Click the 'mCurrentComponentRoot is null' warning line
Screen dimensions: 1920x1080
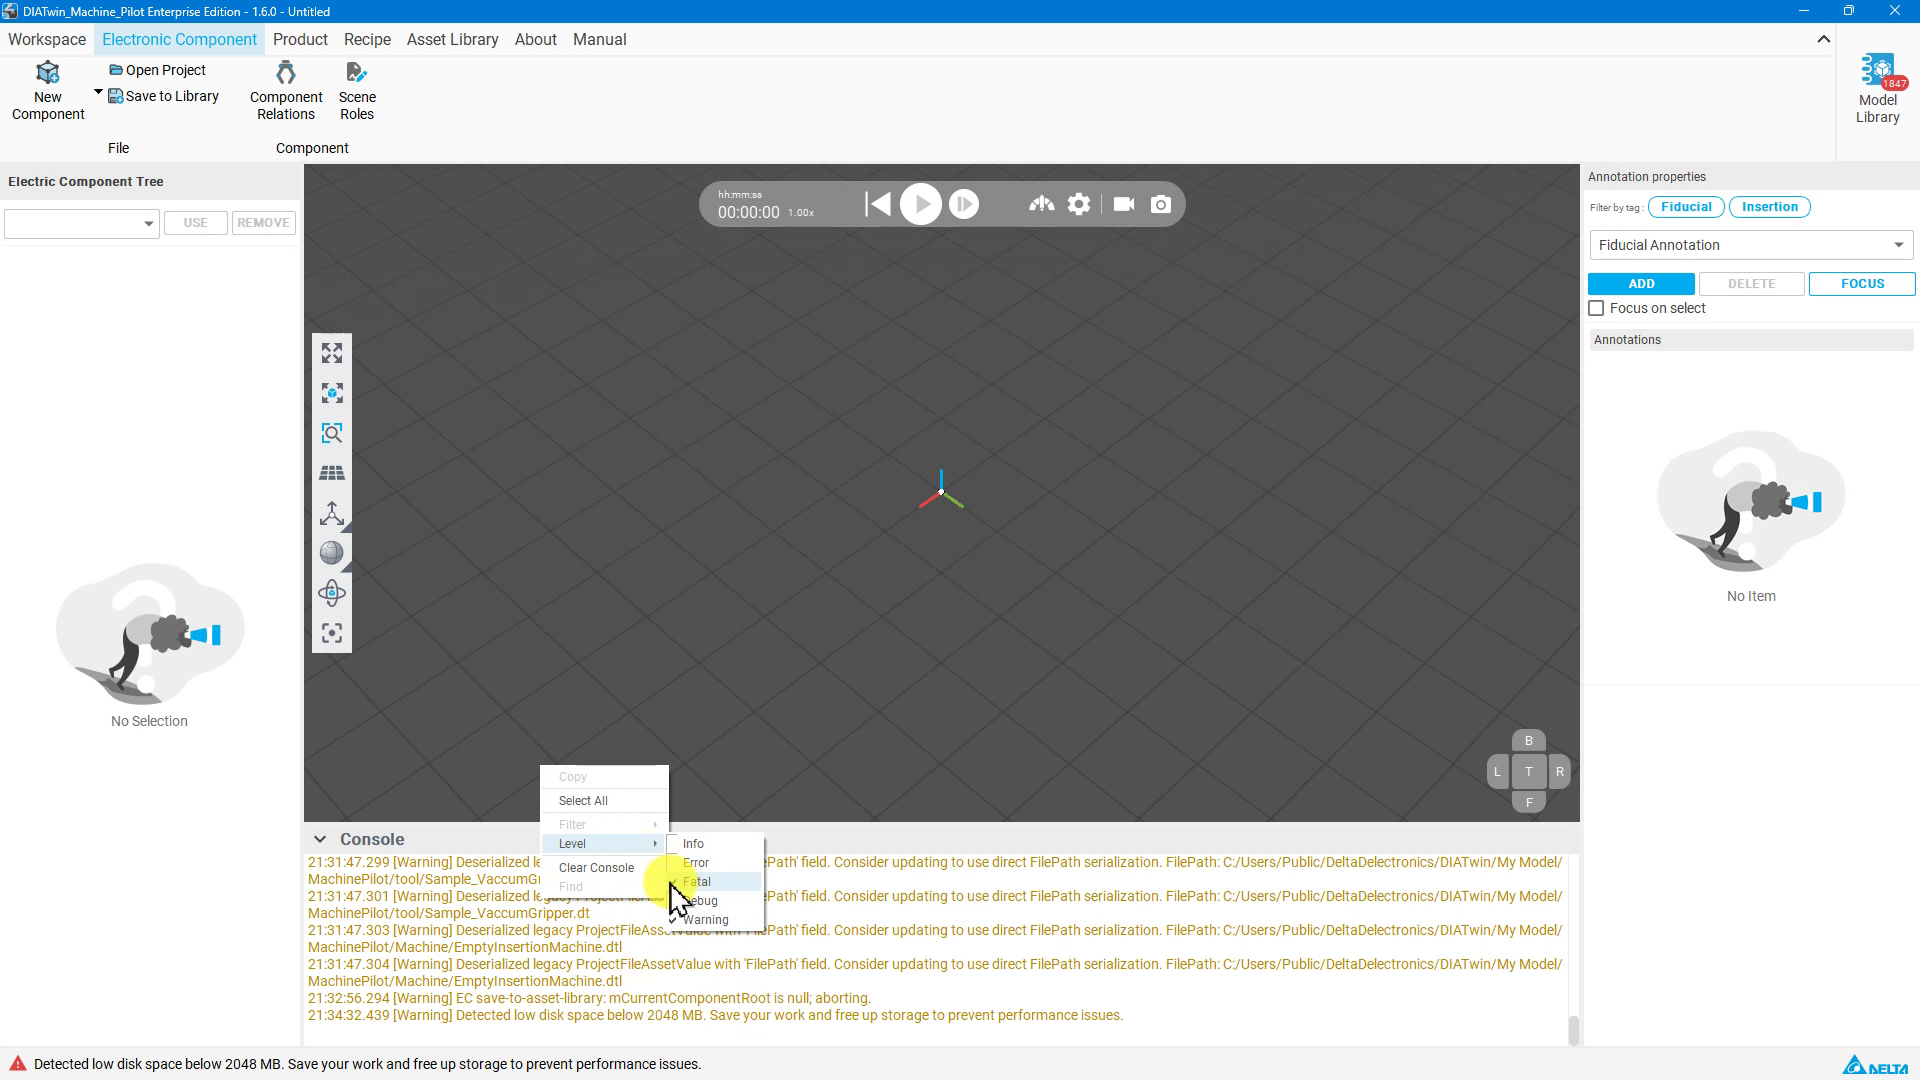pos(589,998)
